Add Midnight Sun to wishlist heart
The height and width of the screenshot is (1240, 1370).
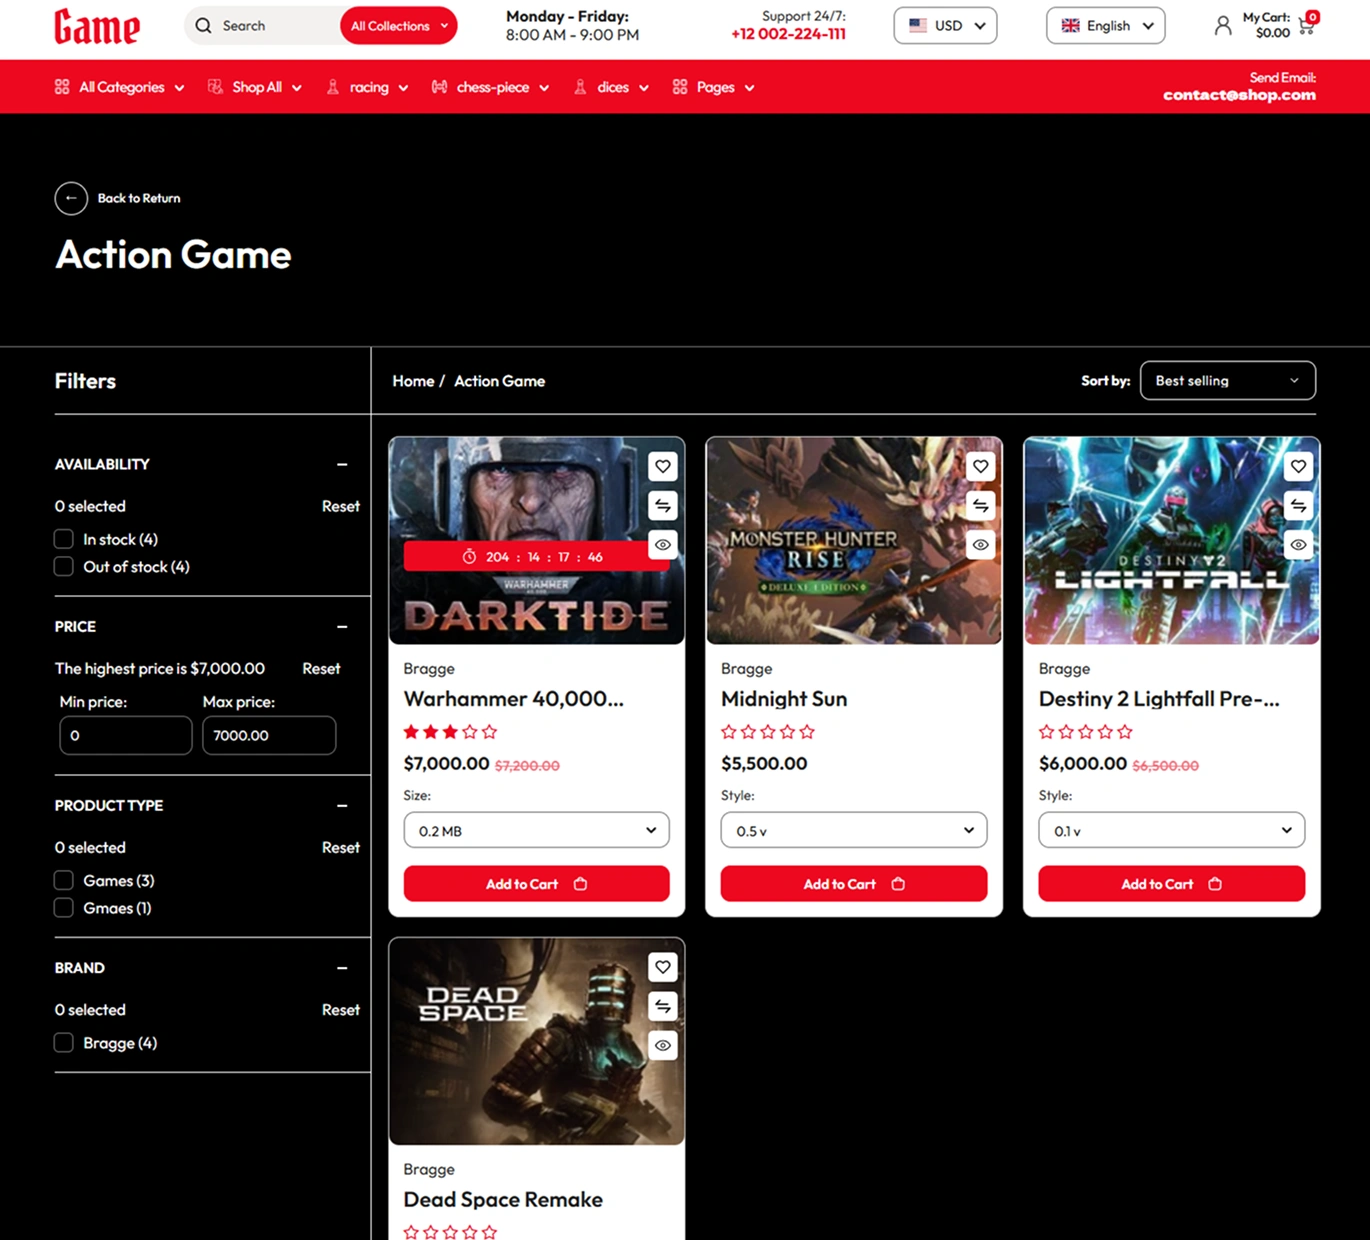point(981,466)
